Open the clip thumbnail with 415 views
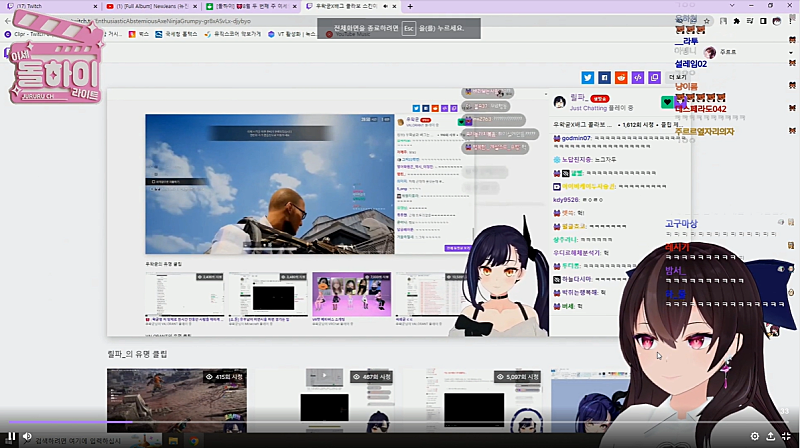The width and height of the screenshot is (800, 448). (177, 395)
